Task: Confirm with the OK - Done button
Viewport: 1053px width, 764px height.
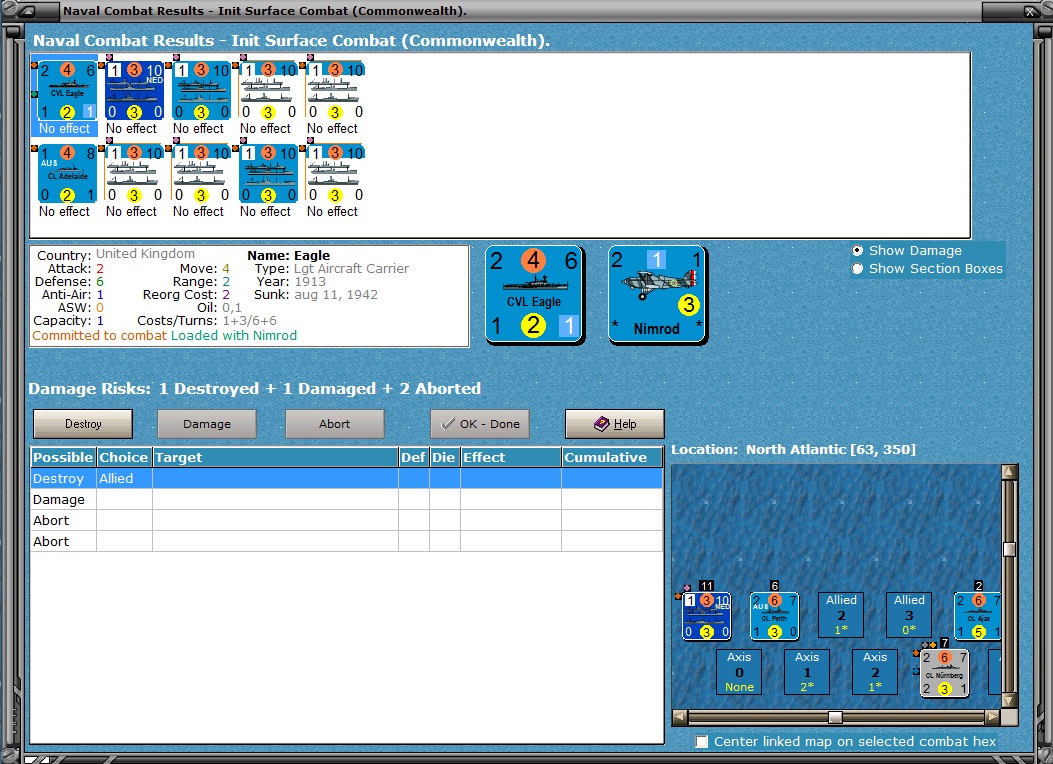Action: (479, 424)
